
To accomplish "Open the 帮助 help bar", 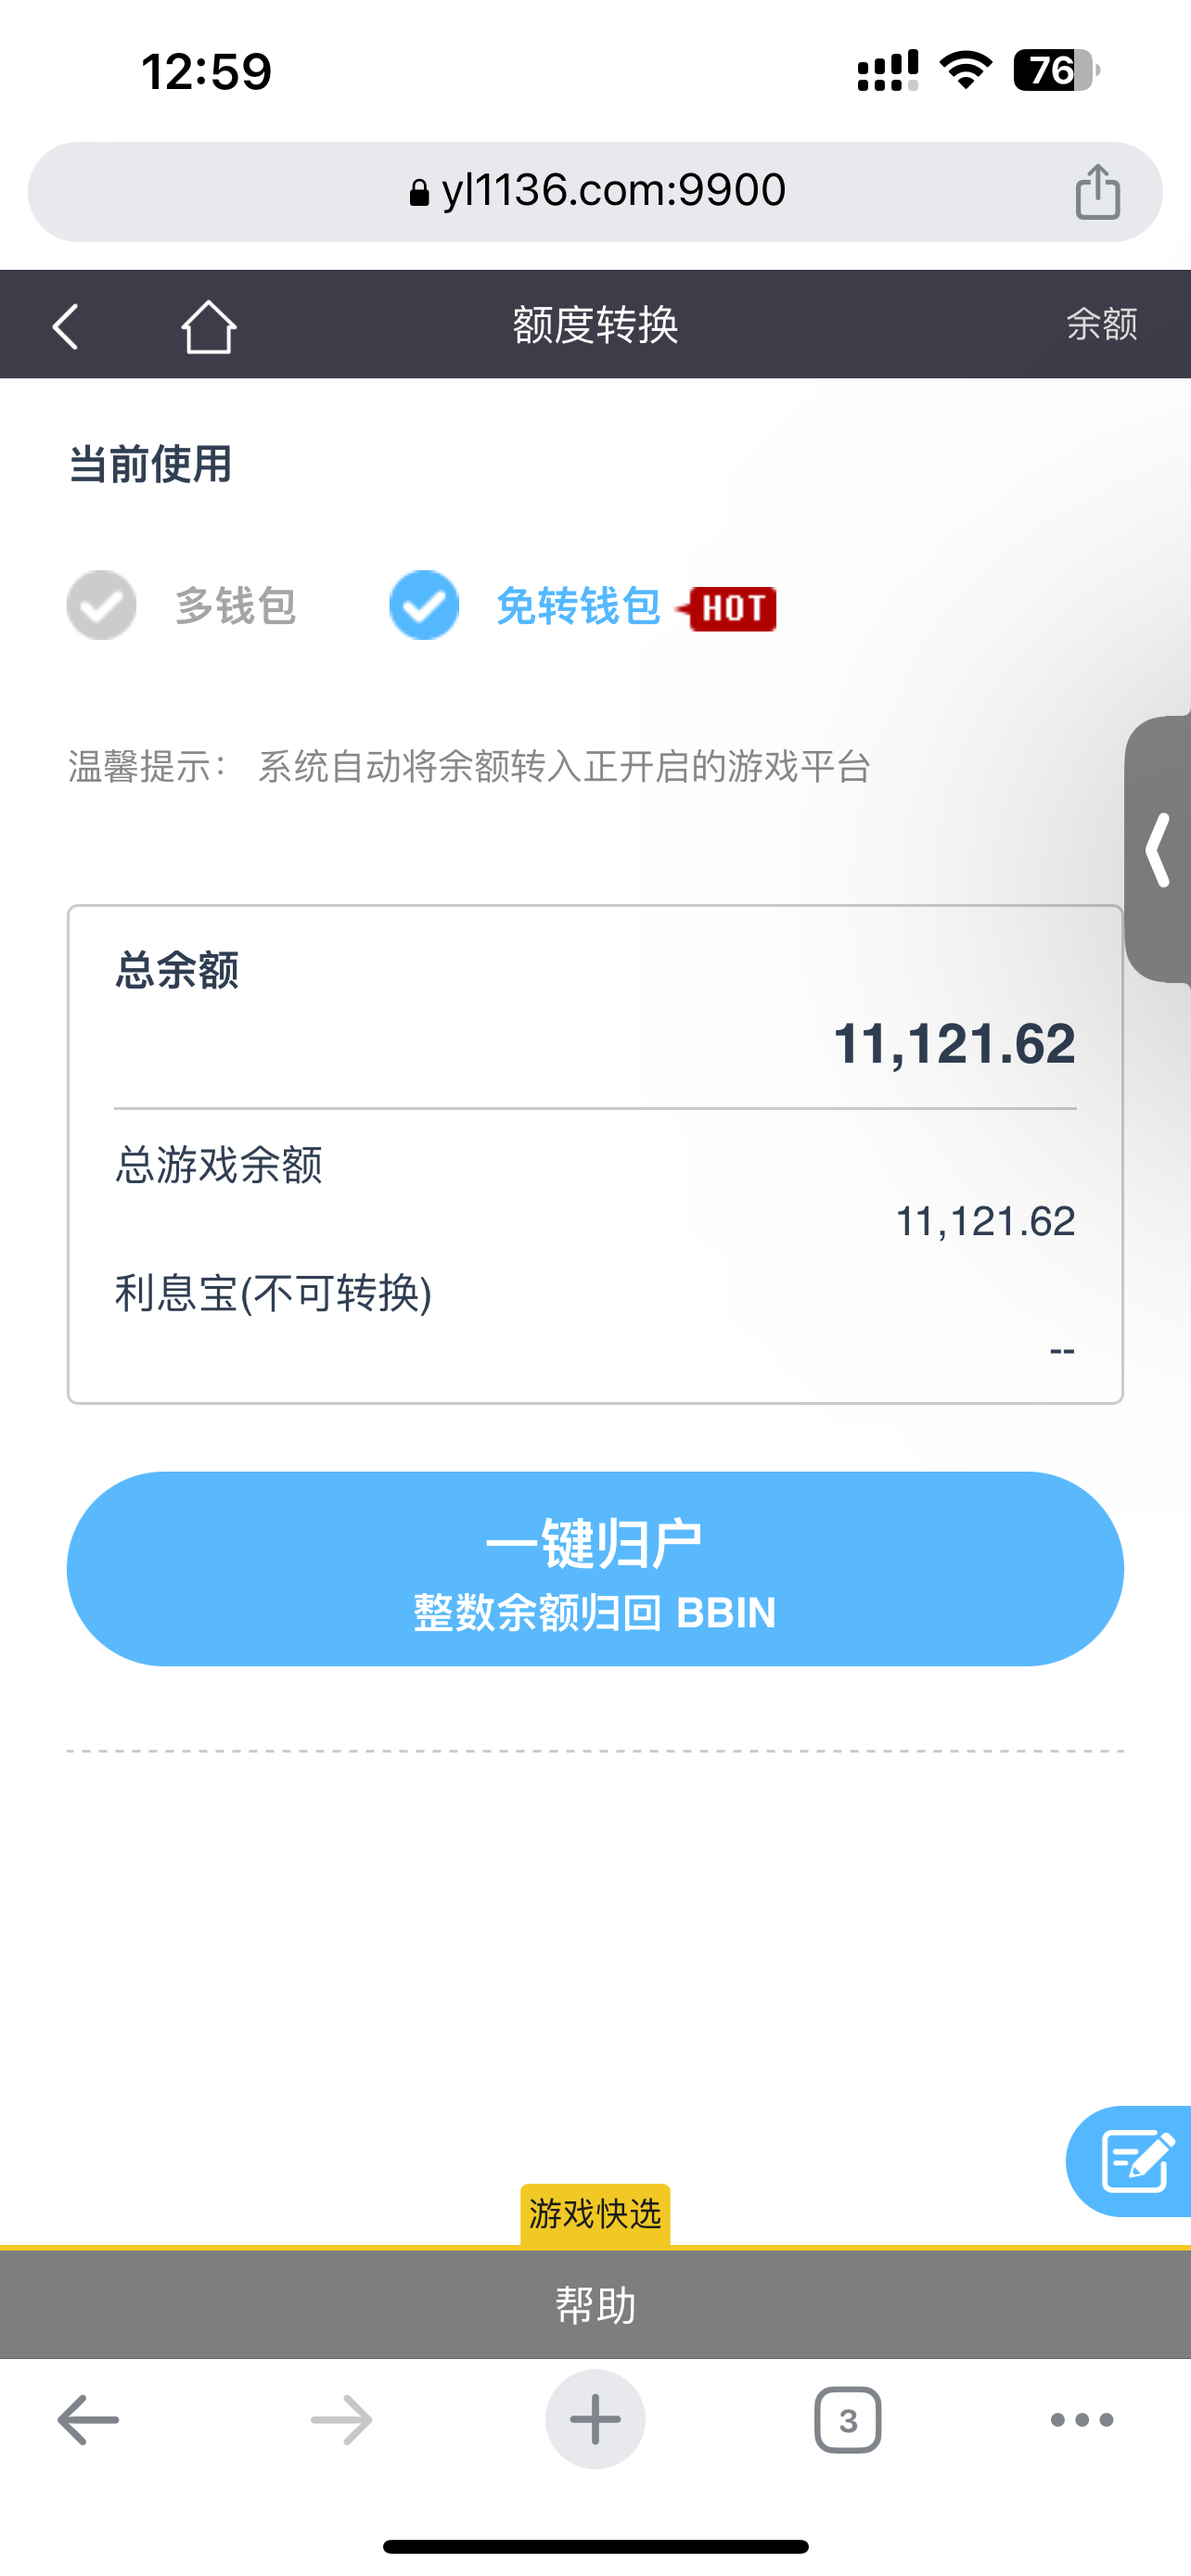I will pos(595,2306).
